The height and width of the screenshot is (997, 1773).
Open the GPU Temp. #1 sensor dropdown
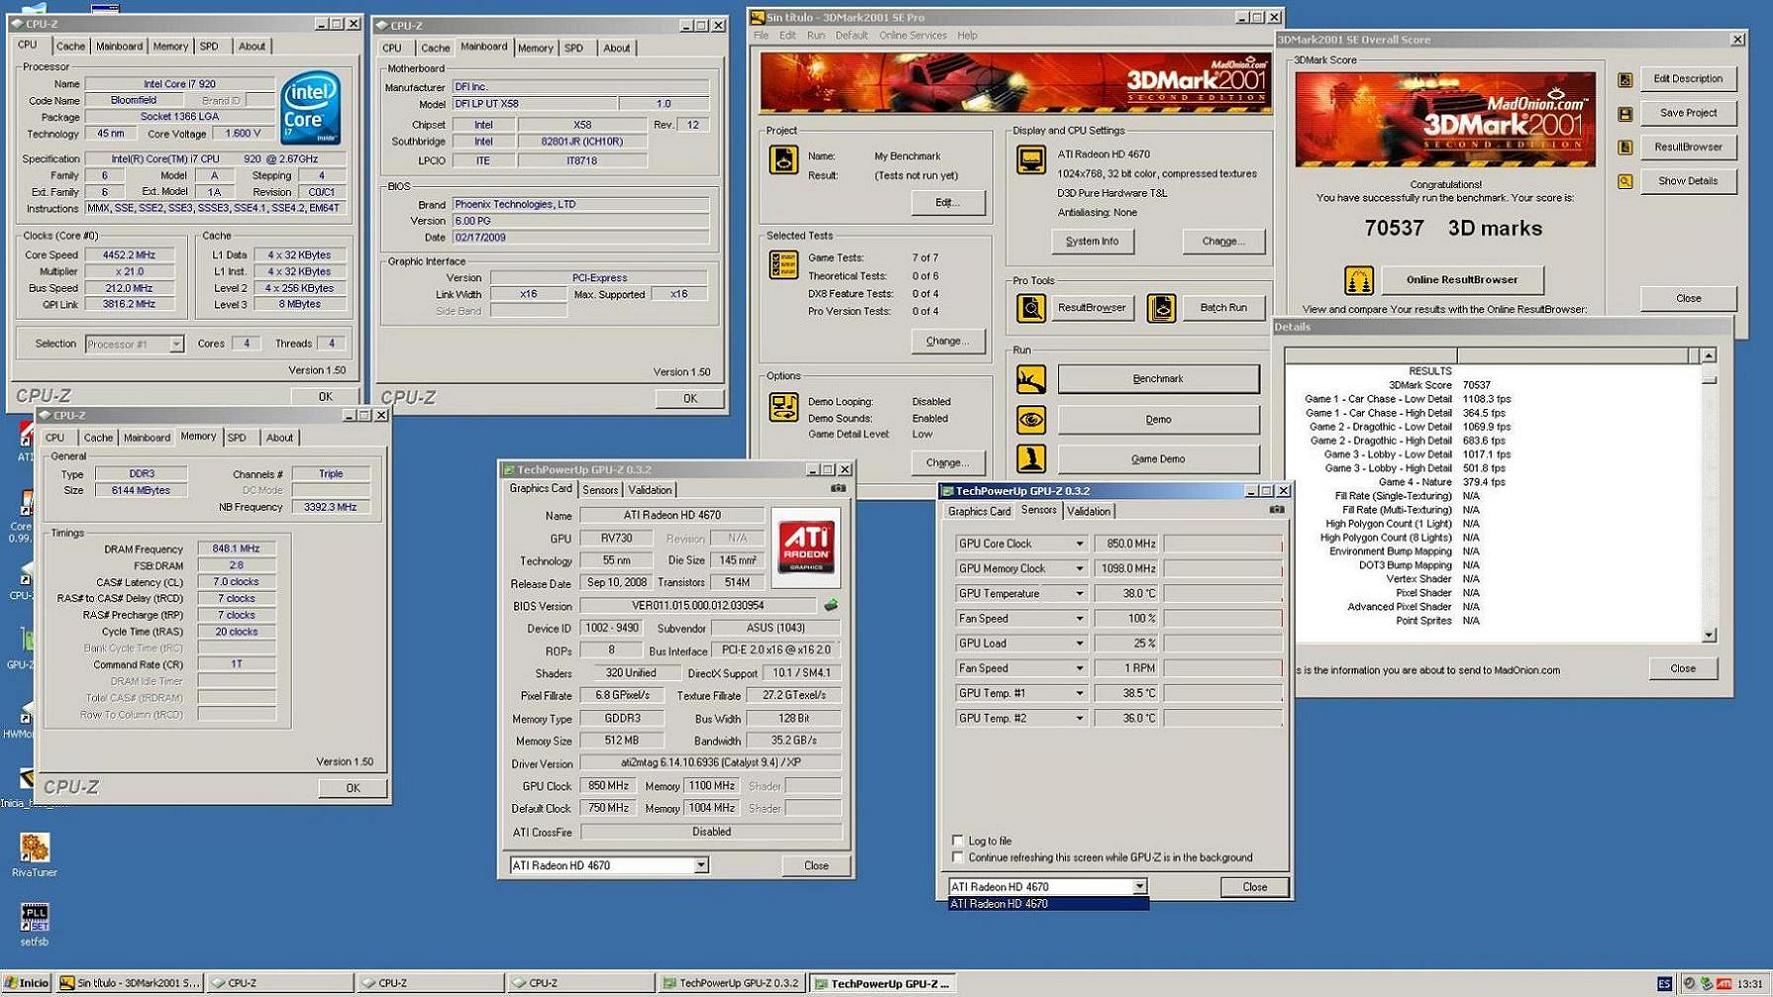coord(1079,693)
